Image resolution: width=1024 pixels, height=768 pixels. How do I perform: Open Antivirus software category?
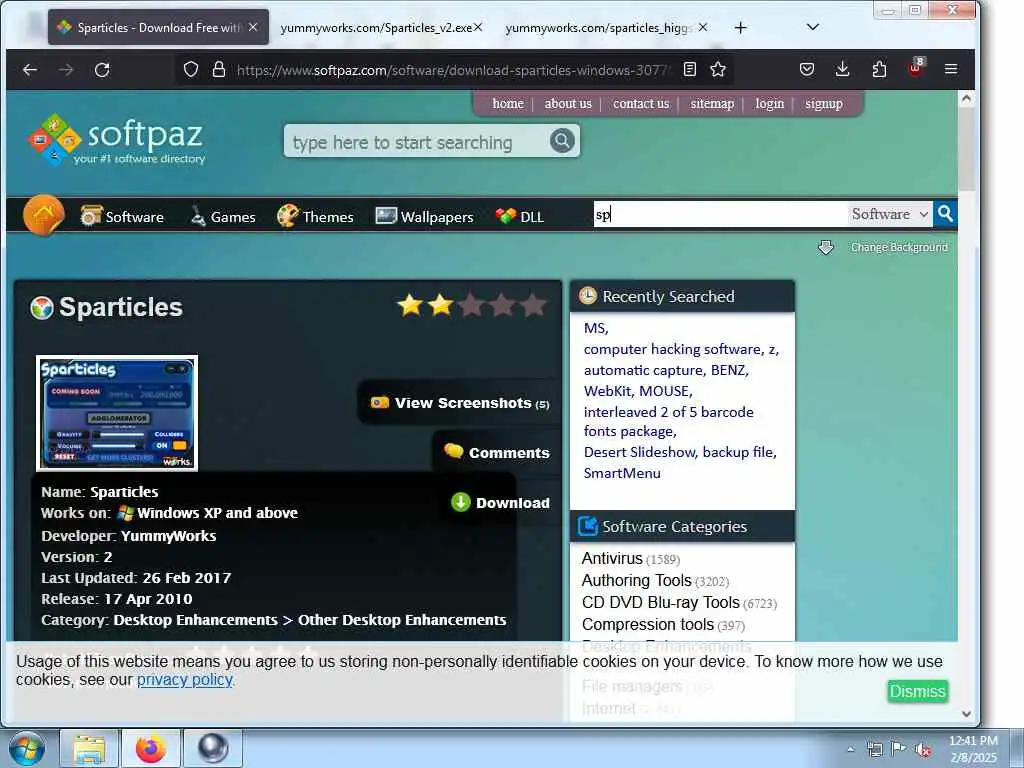pos(612,558)
